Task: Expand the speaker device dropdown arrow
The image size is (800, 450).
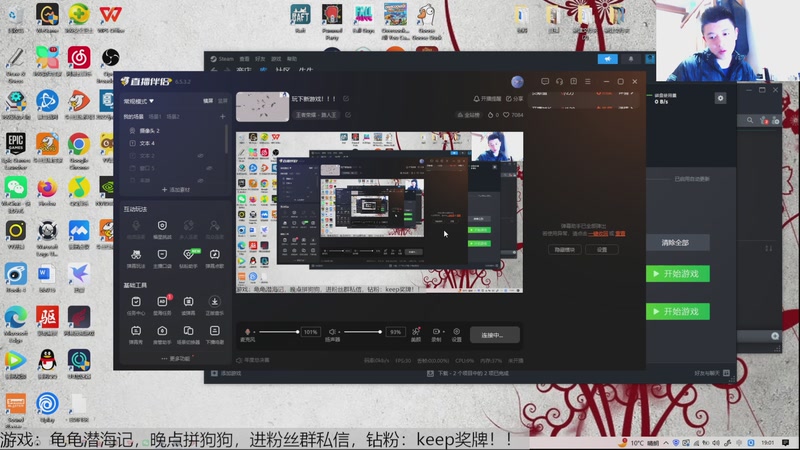Action: click(339, 332)
